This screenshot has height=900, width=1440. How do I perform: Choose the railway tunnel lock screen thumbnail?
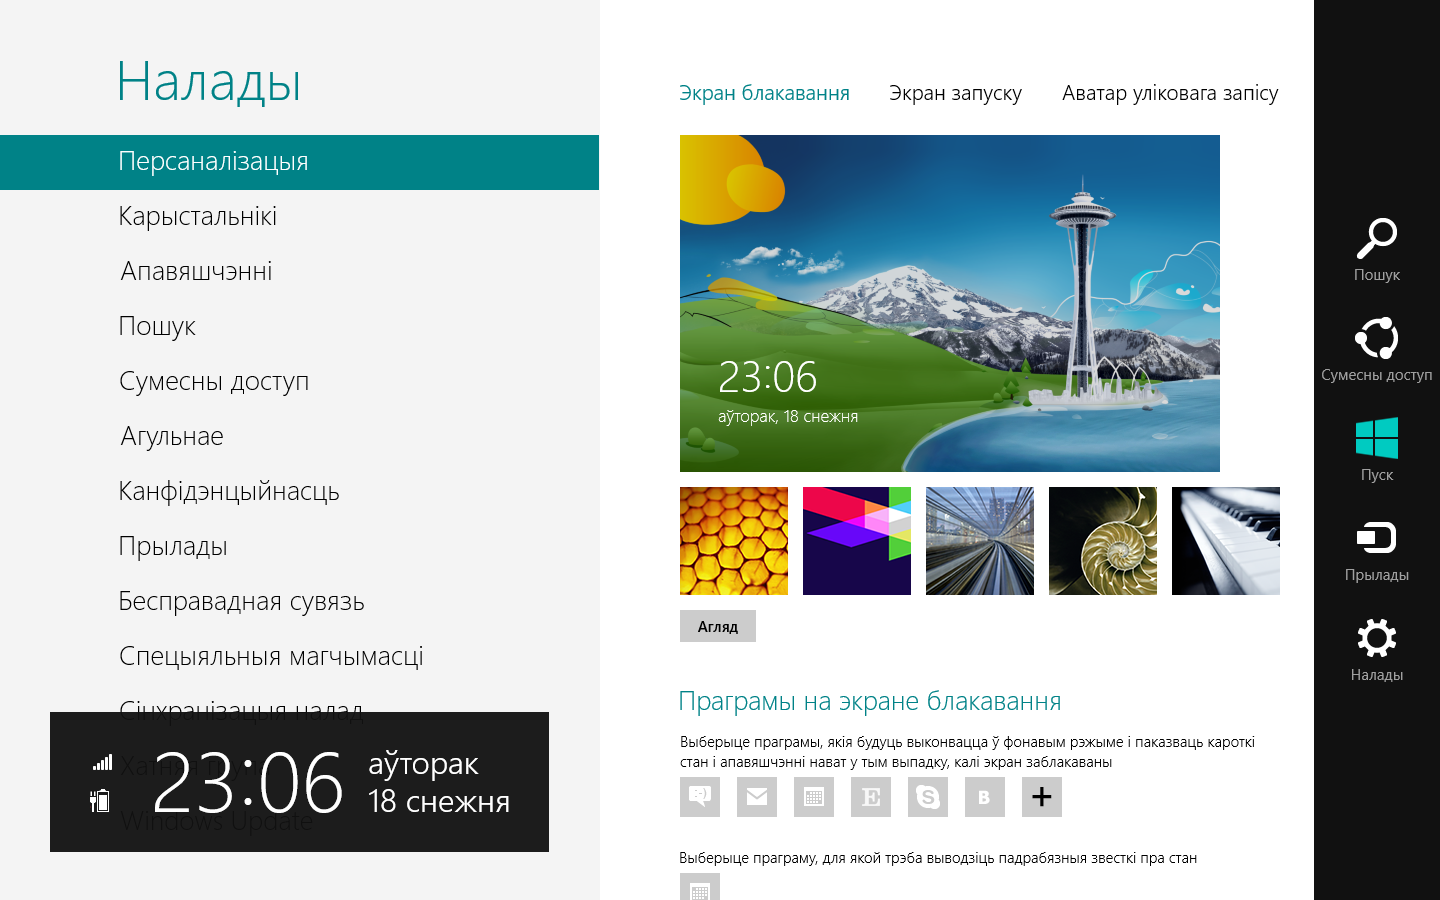tap(980, 541)
